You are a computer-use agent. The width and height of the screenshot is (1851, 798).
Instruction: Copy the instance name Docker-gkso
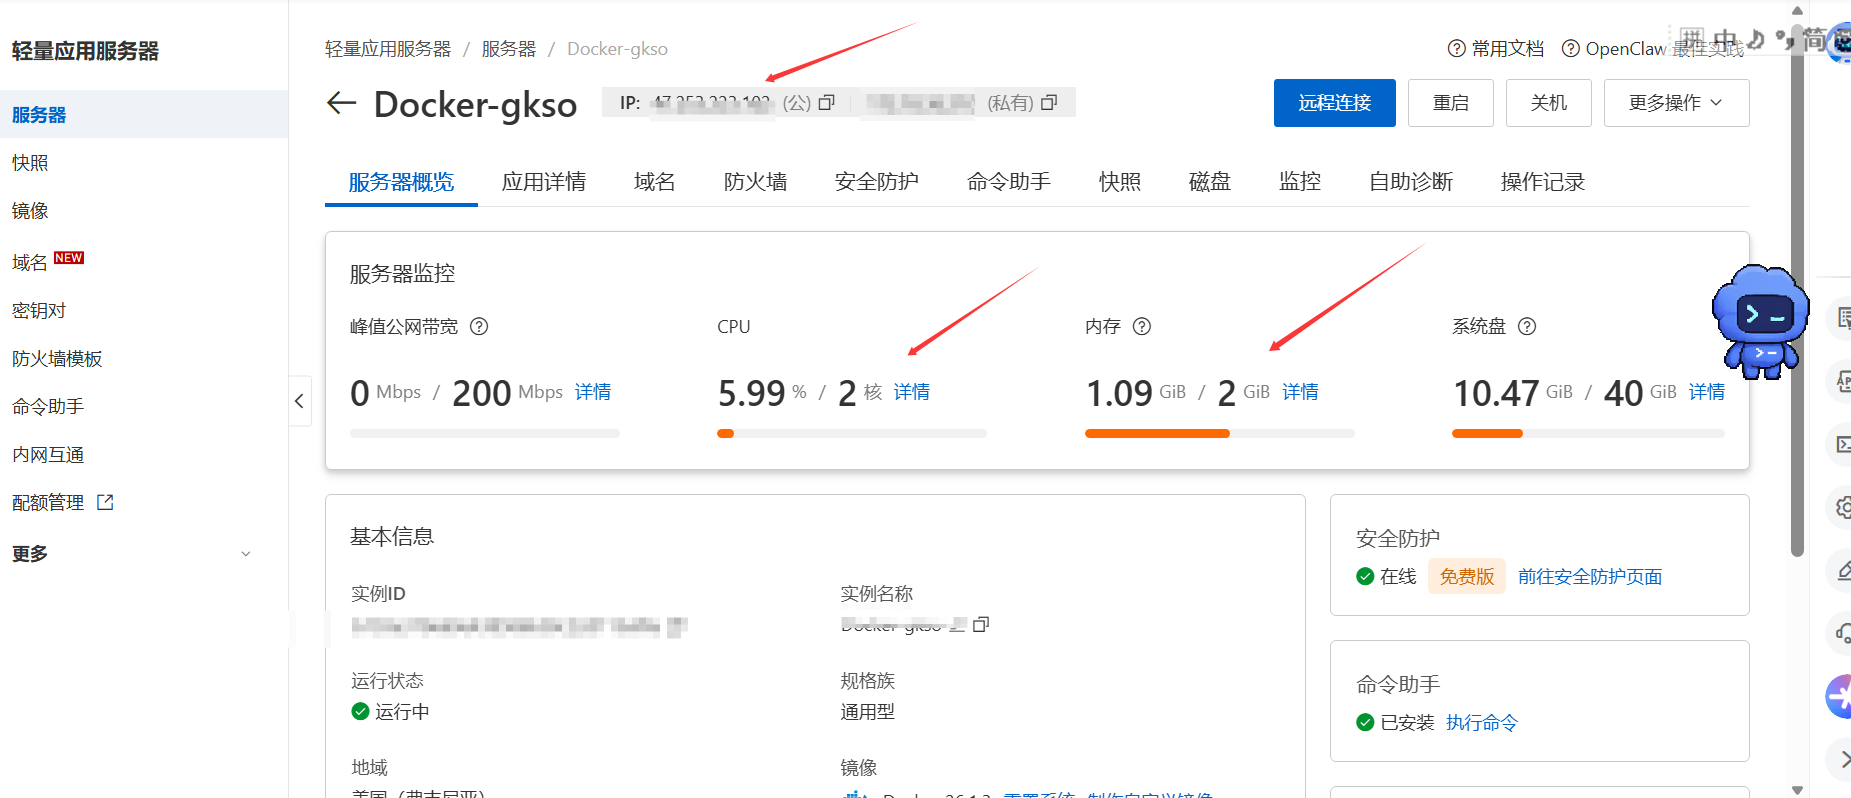[x=981, y=625]
